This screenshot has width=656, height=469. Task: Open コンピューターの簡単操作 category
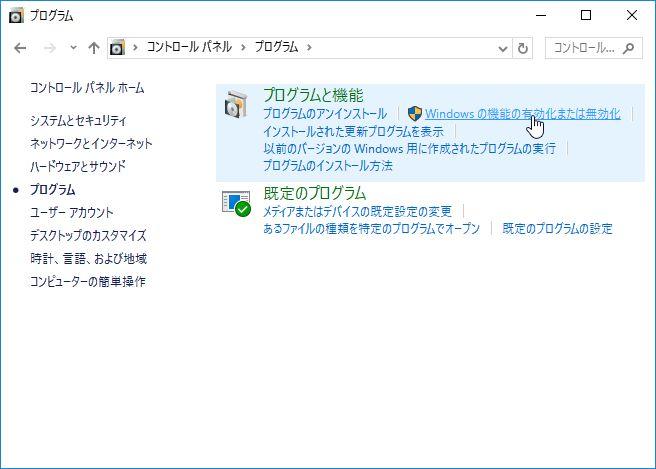87,282
